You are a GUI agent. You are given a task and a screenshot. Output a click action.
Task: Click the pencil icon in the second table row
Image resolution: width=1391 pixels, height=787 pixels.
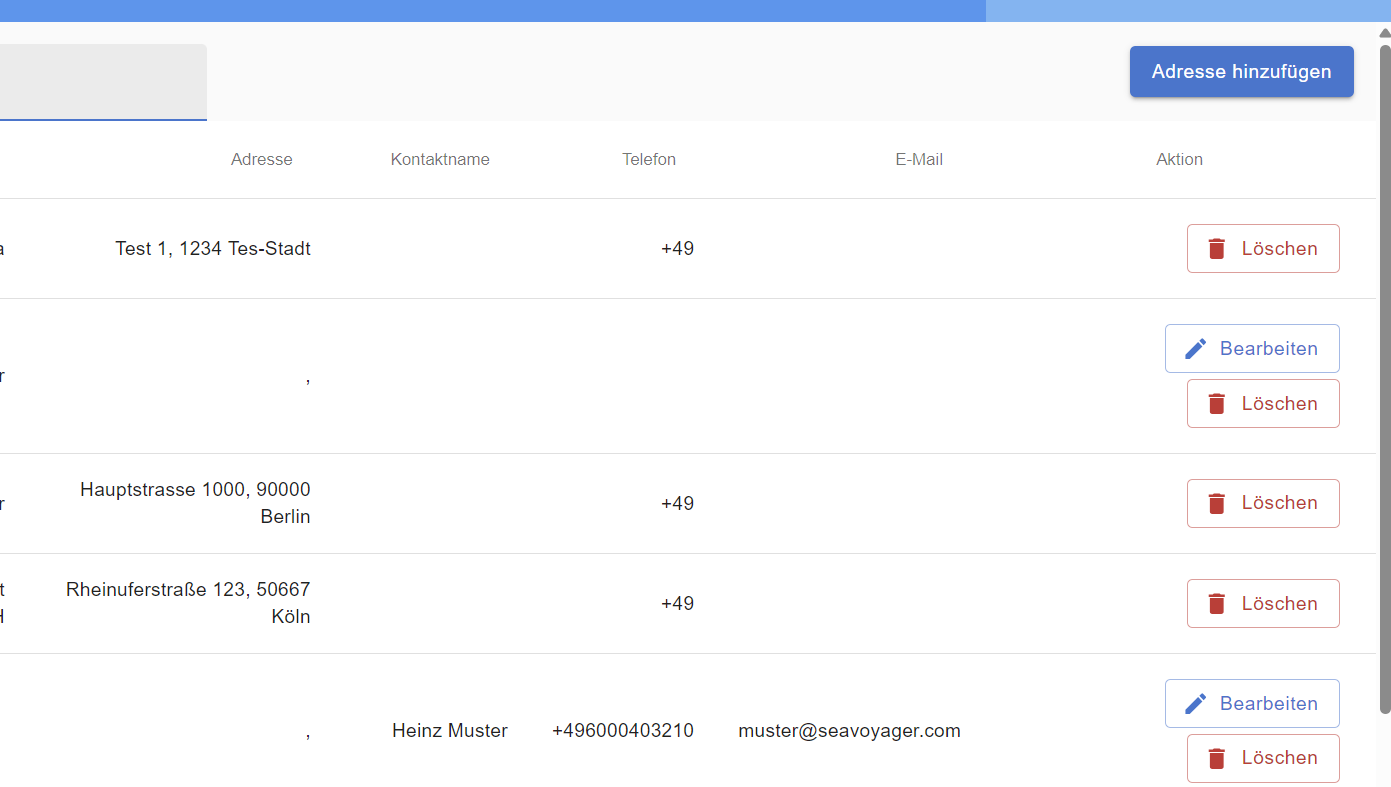(1195, 349)
